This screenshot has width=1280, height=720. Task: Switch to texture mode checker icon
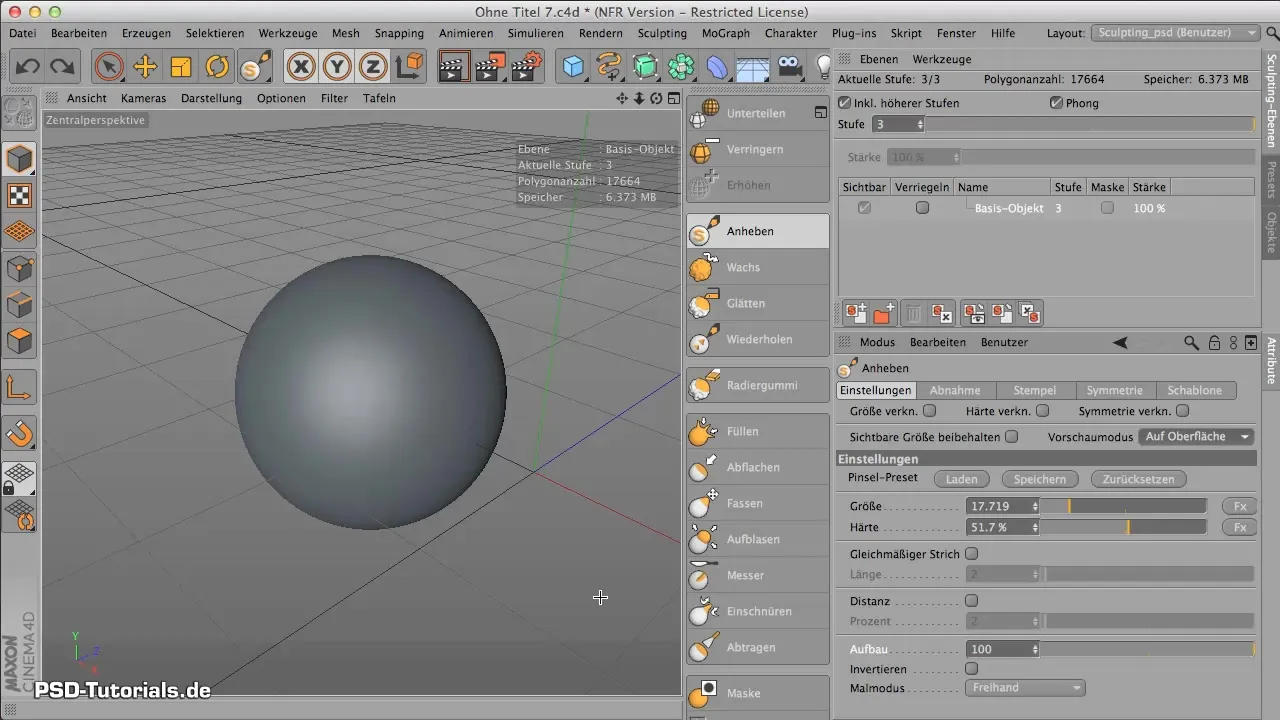pos(21,195)
